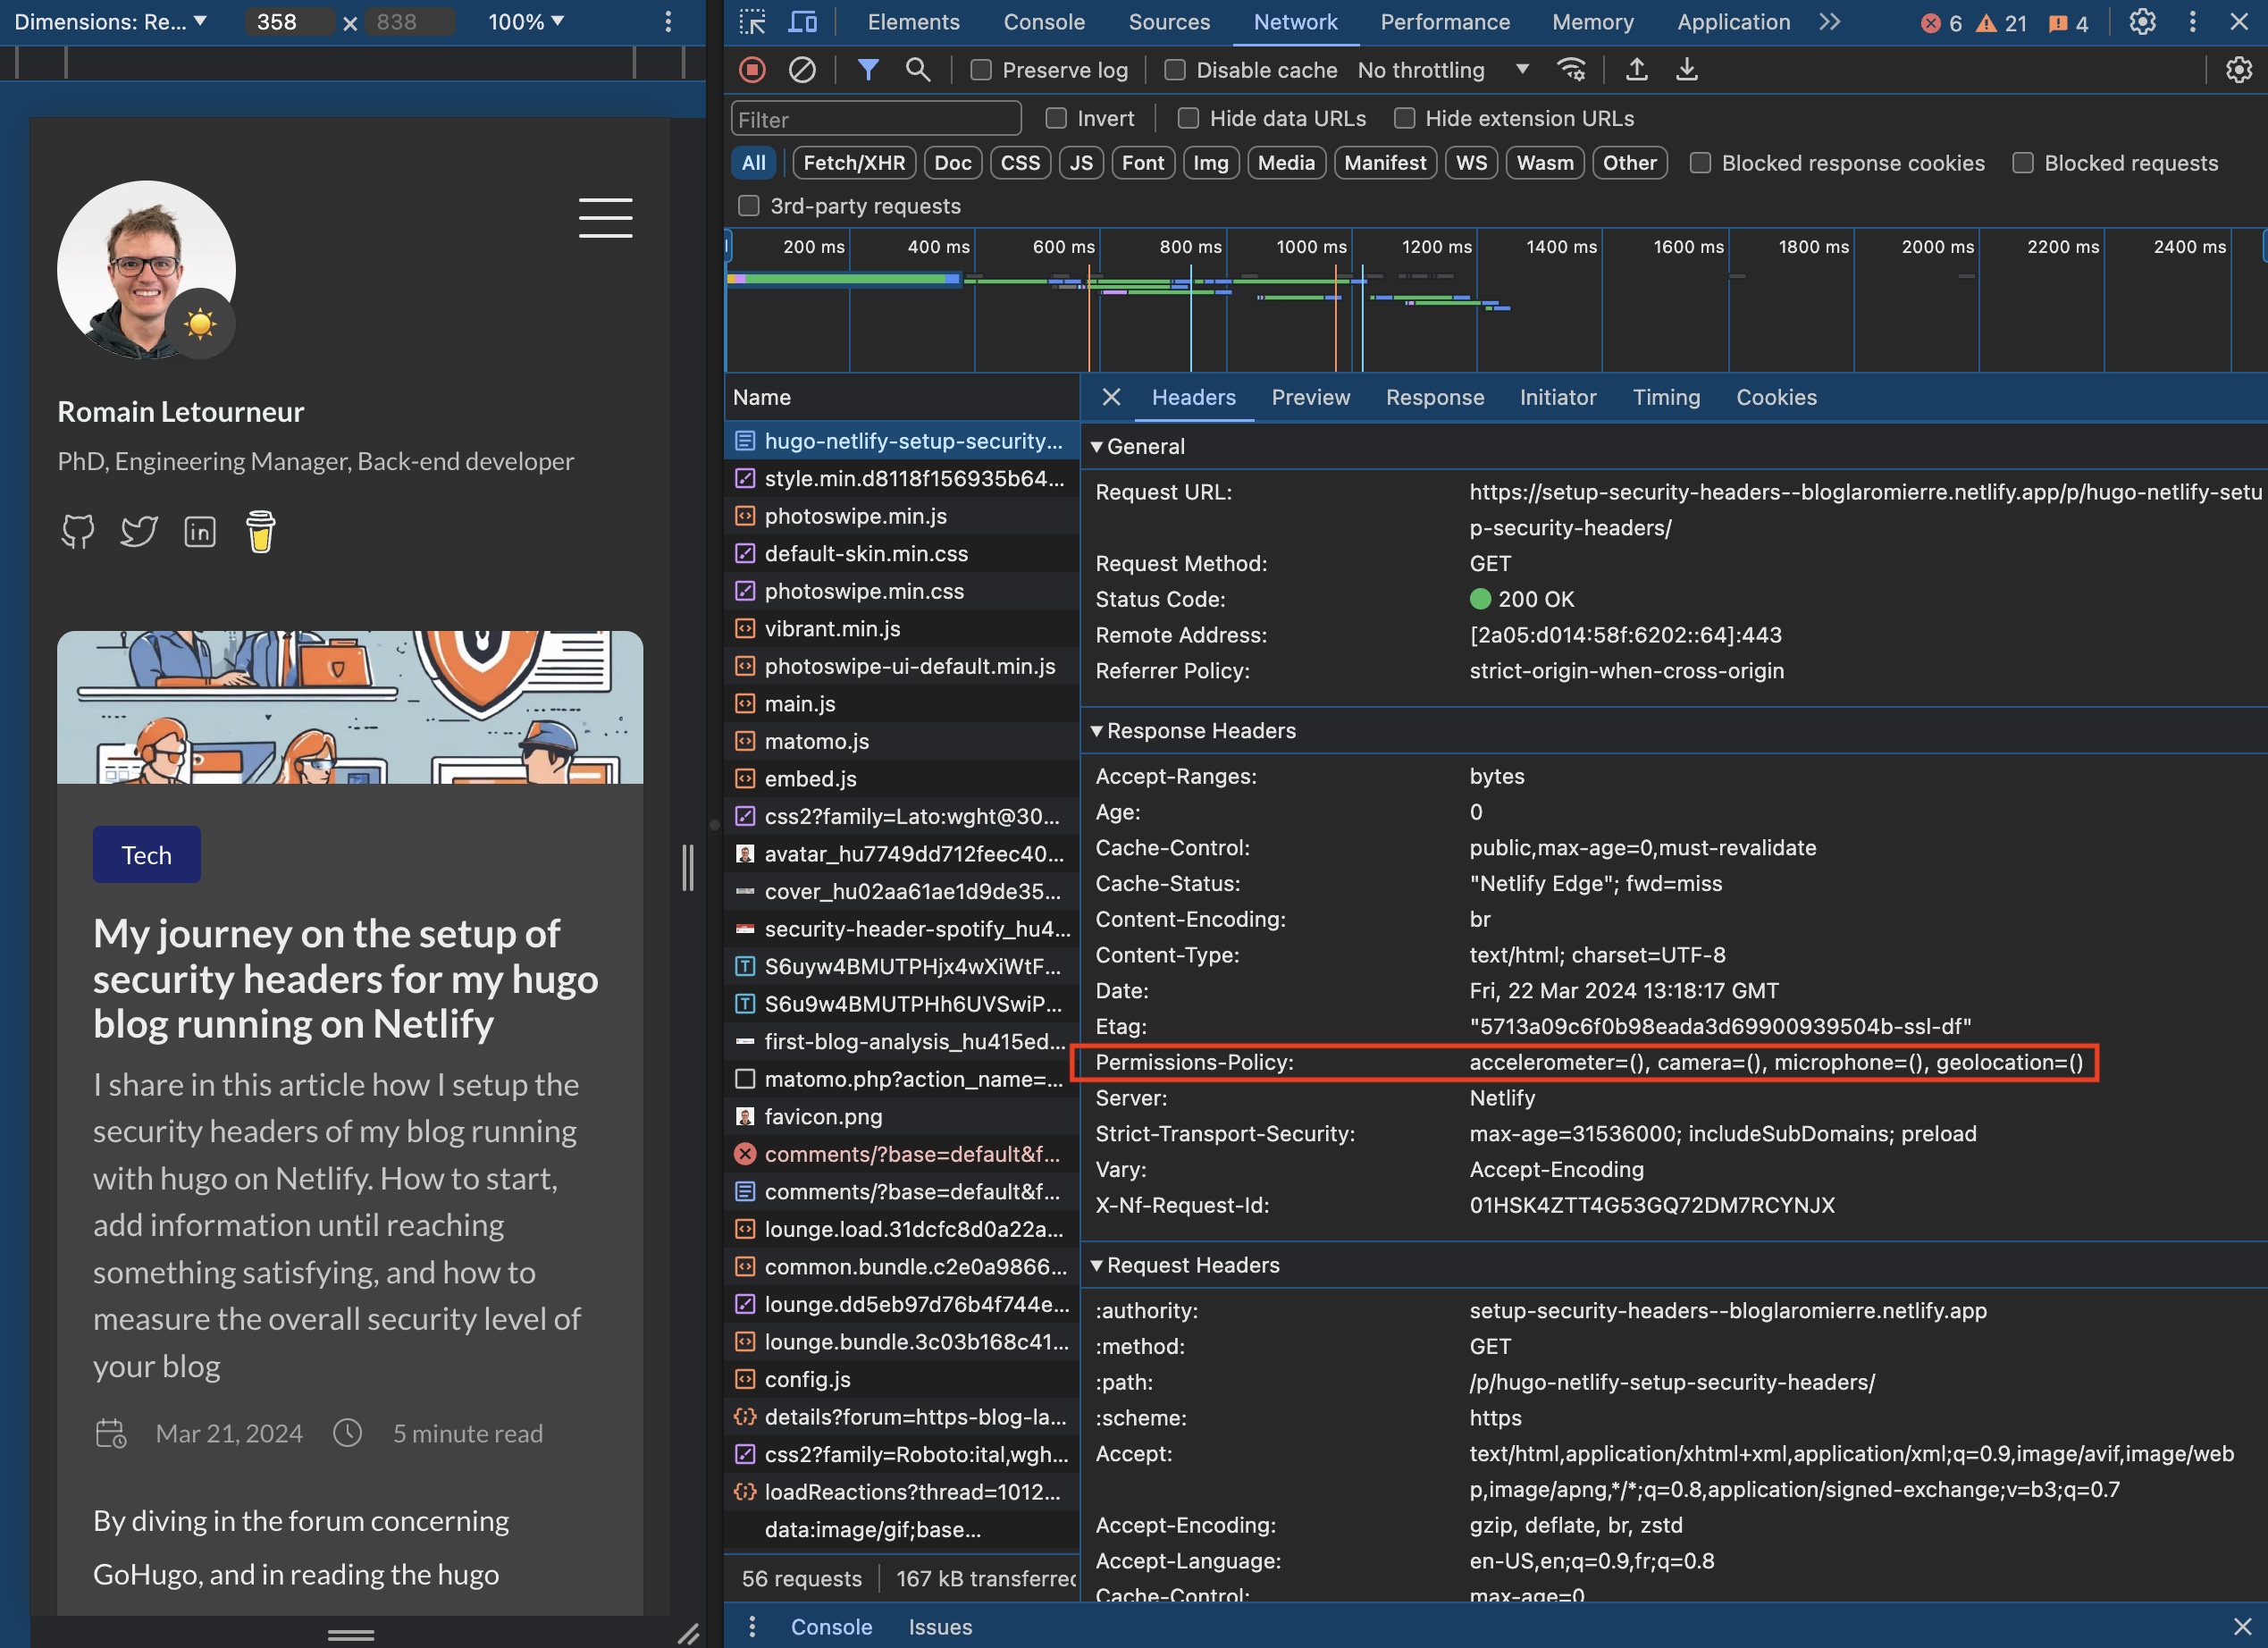Check Hide extension URLs
This screenshot has width=2268, height=1648.
pos(1404,118)
